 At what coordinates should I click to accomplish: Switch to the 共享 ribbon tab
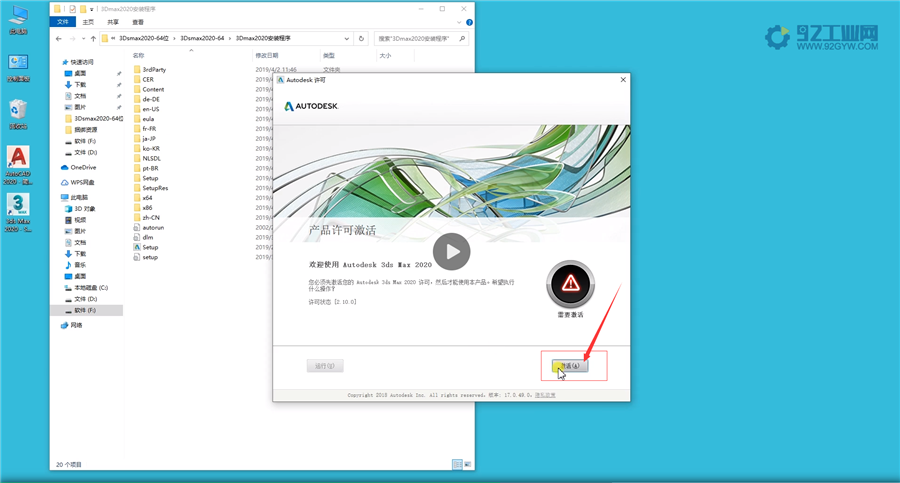click(112, 22)
